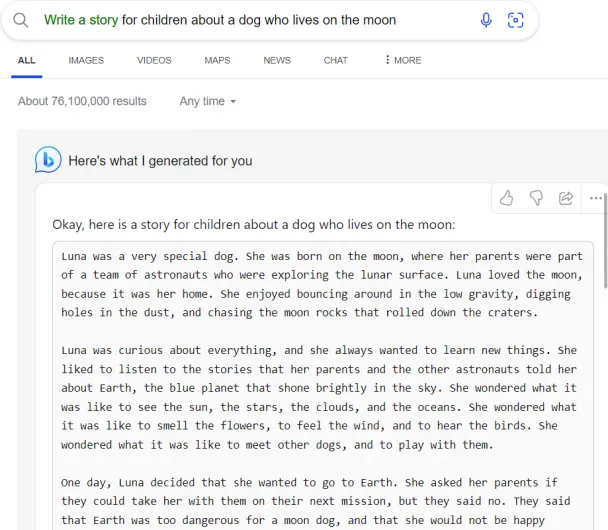
Task: Open the NEWS results tab
Action: [277, 60]
